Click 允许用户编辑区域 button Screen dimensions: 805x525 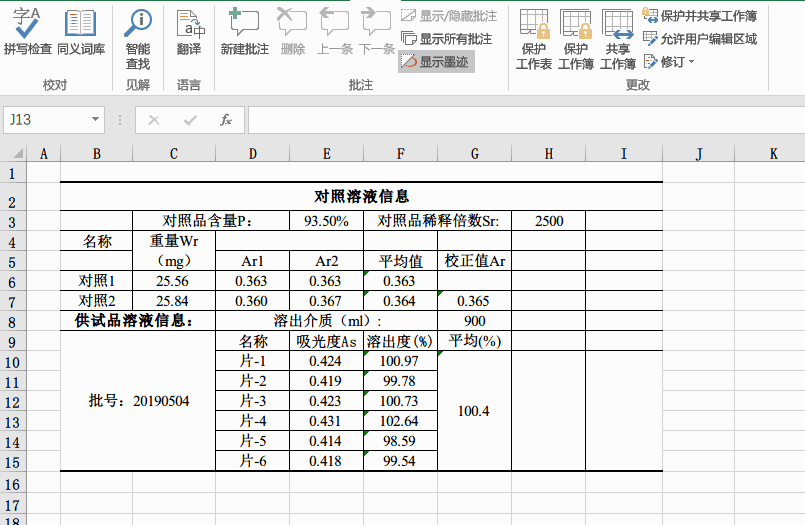pos(700,39)
